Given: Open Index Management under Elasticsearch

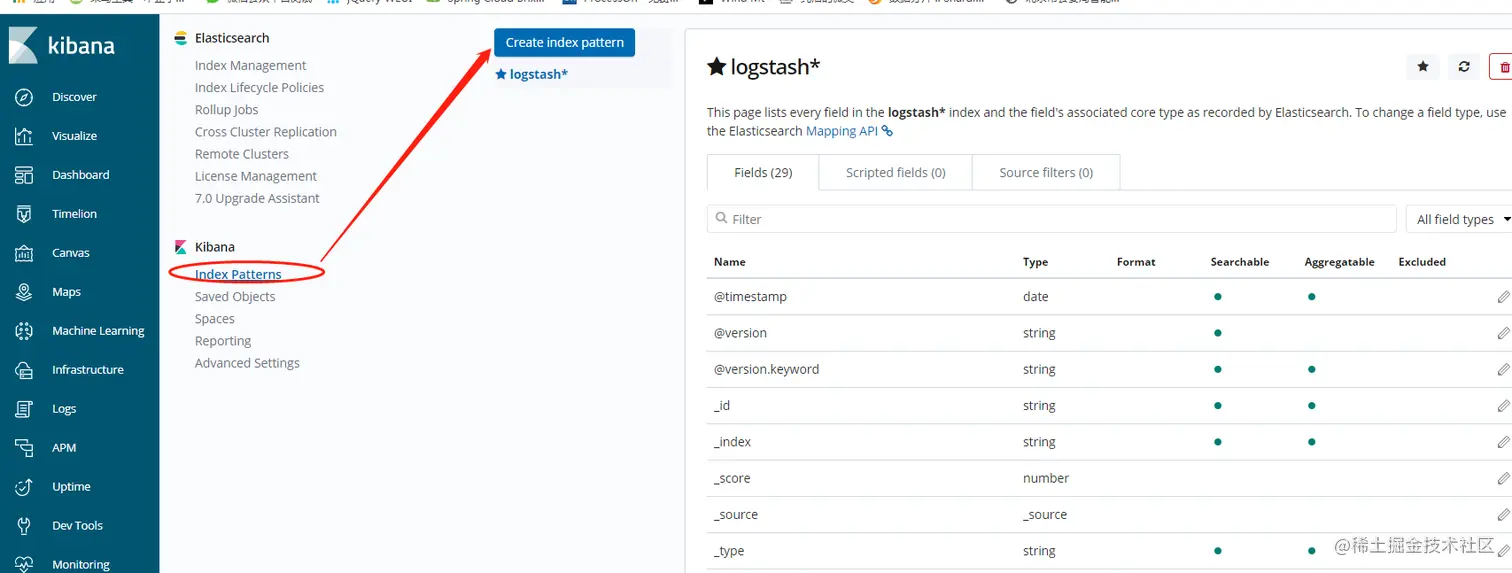Looking at the screenshot, I should point(250,65).
